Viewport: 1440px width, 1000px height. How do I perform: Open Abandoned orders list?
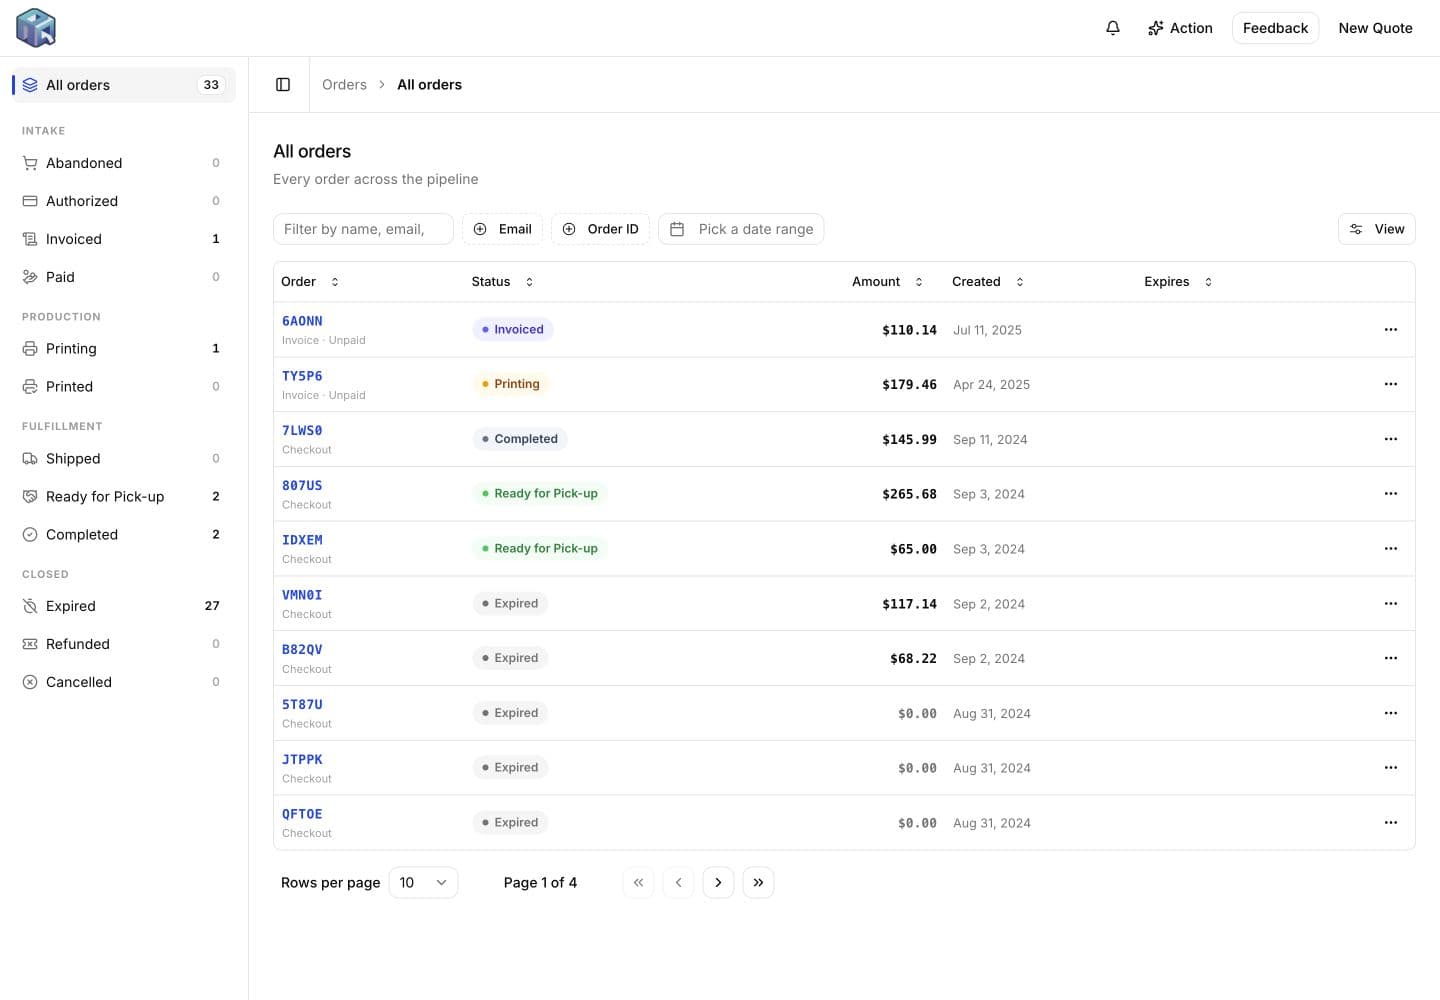pyautogui.click(x=124, y=163)
